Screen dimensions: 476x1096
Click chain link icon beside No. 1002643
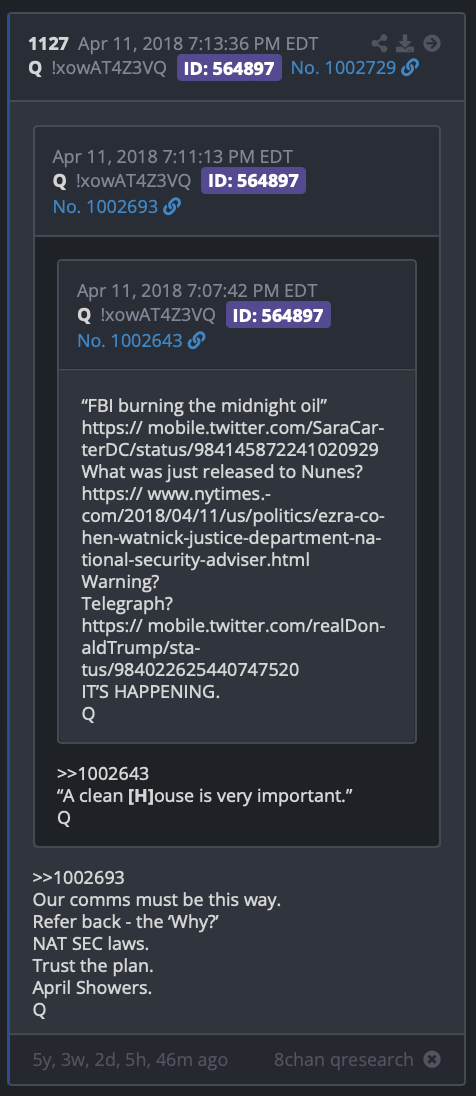tap(197, 340)
